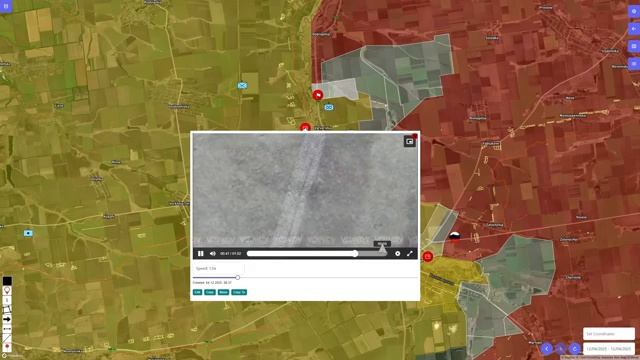Screen dimensions: 640x360
Task: Click the blue button with left arrow
Action: 634,29
